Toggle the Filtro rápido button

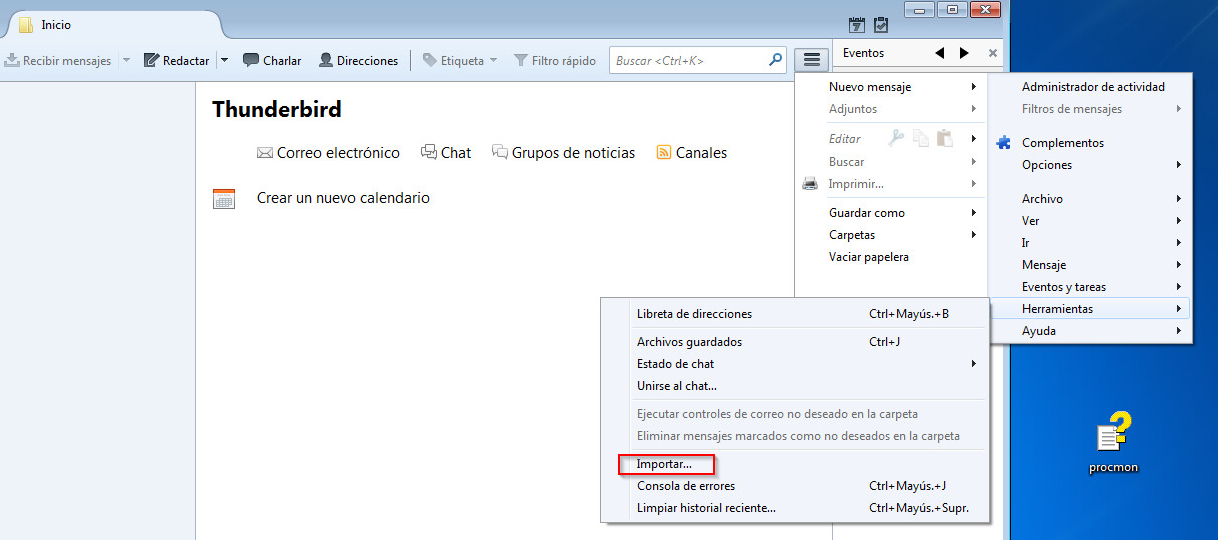(554, 61)
